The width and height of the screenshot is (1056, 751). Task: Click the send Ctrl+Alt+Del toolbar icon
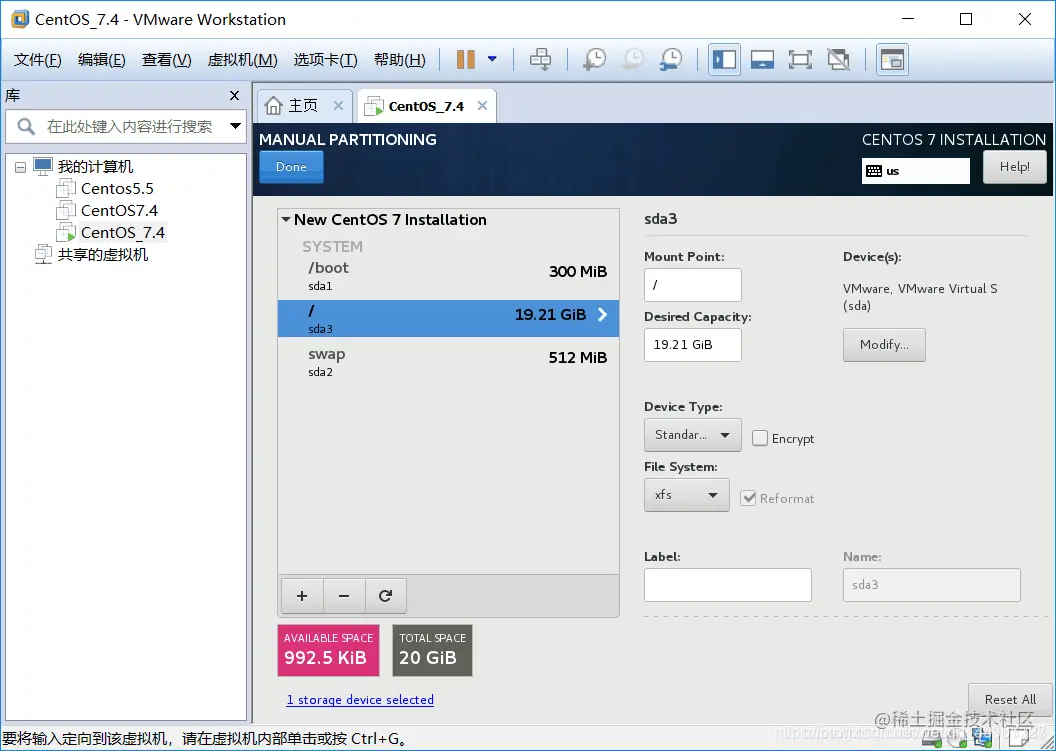pos(540,59)
